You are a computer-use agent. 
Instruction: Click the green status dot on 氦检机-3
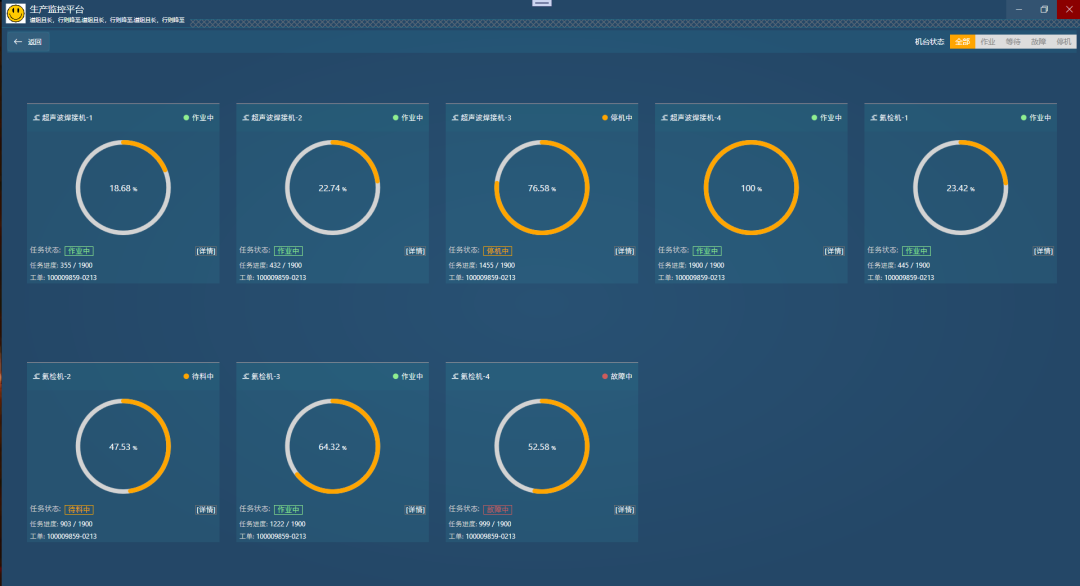click(x=395, y=377)
